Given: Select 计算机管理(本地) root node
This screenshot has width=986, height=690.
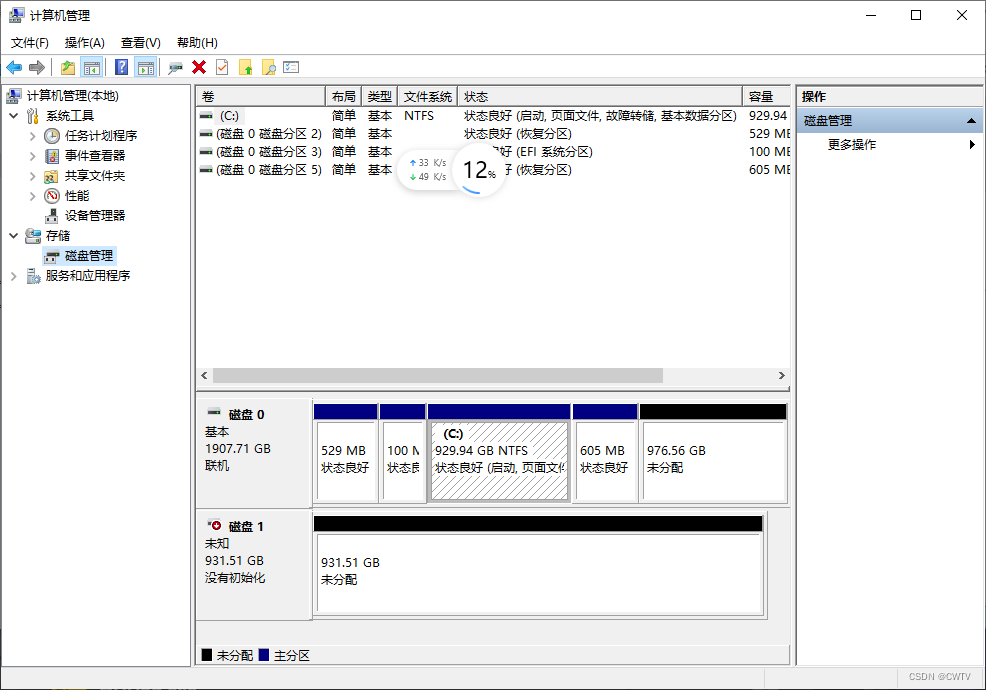Looking at the screenshot, I should 72,96.
